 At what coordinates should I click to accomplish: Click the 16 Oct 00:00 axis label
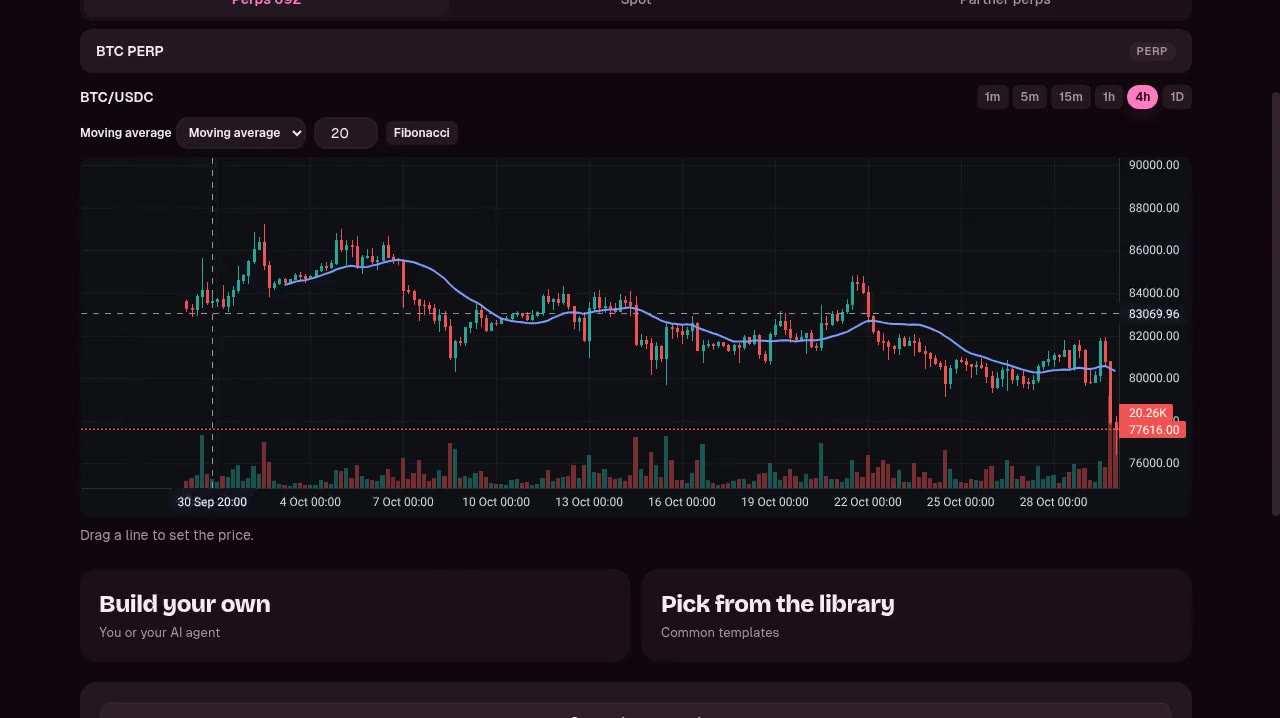click(x=682, y=502)
